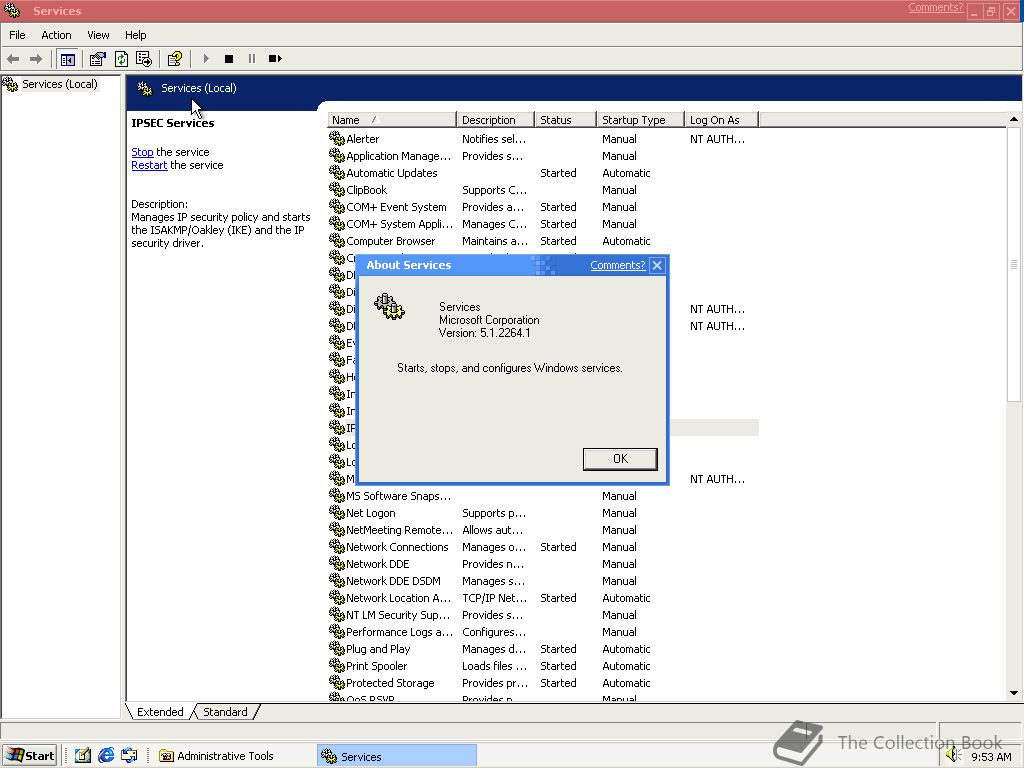Launch Internet Explorer from quick launch
Screen dimensions: 1024x768
(x=106, y=756)
